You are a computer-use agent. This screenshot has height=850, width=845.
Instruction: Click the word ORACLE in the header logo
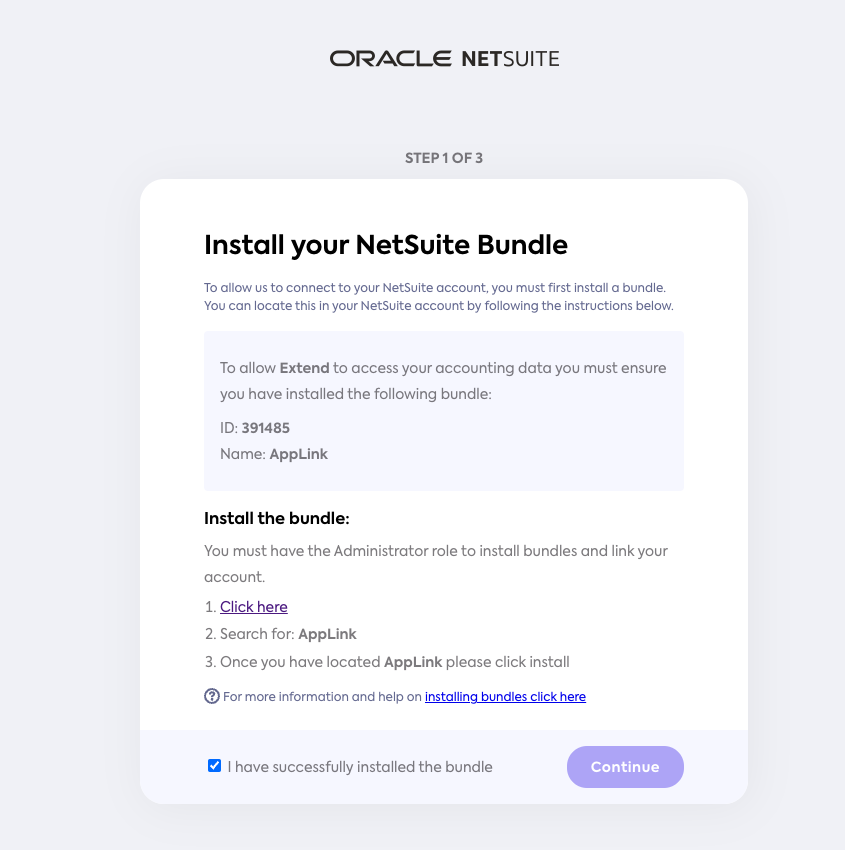tap(390, 58)
